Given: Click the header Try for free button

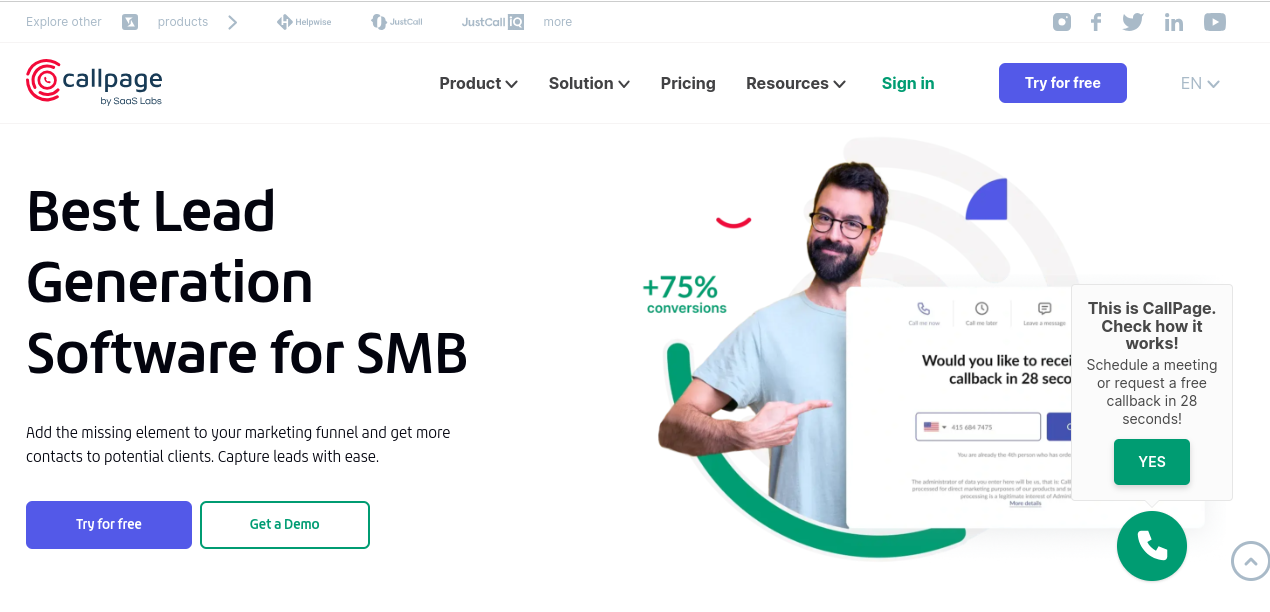Looking at the screenshot, I should 1063,83.
